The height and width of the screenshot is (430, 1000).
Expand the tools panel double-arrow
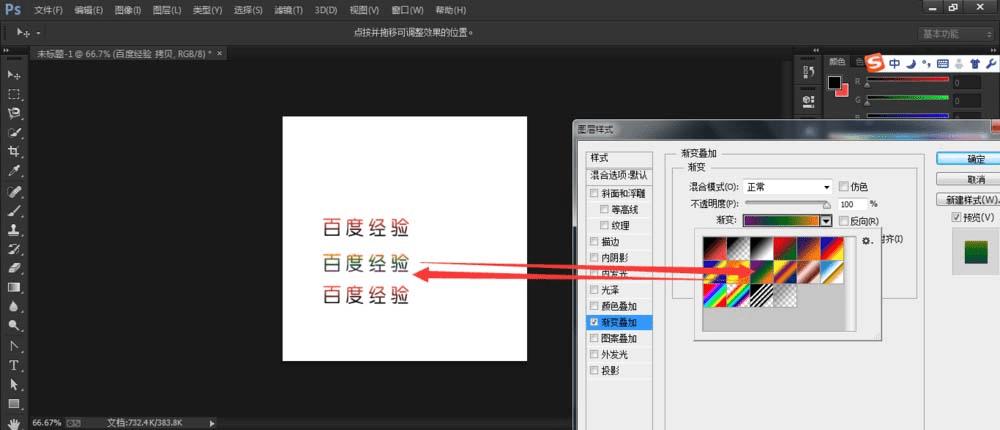[6, 50]
